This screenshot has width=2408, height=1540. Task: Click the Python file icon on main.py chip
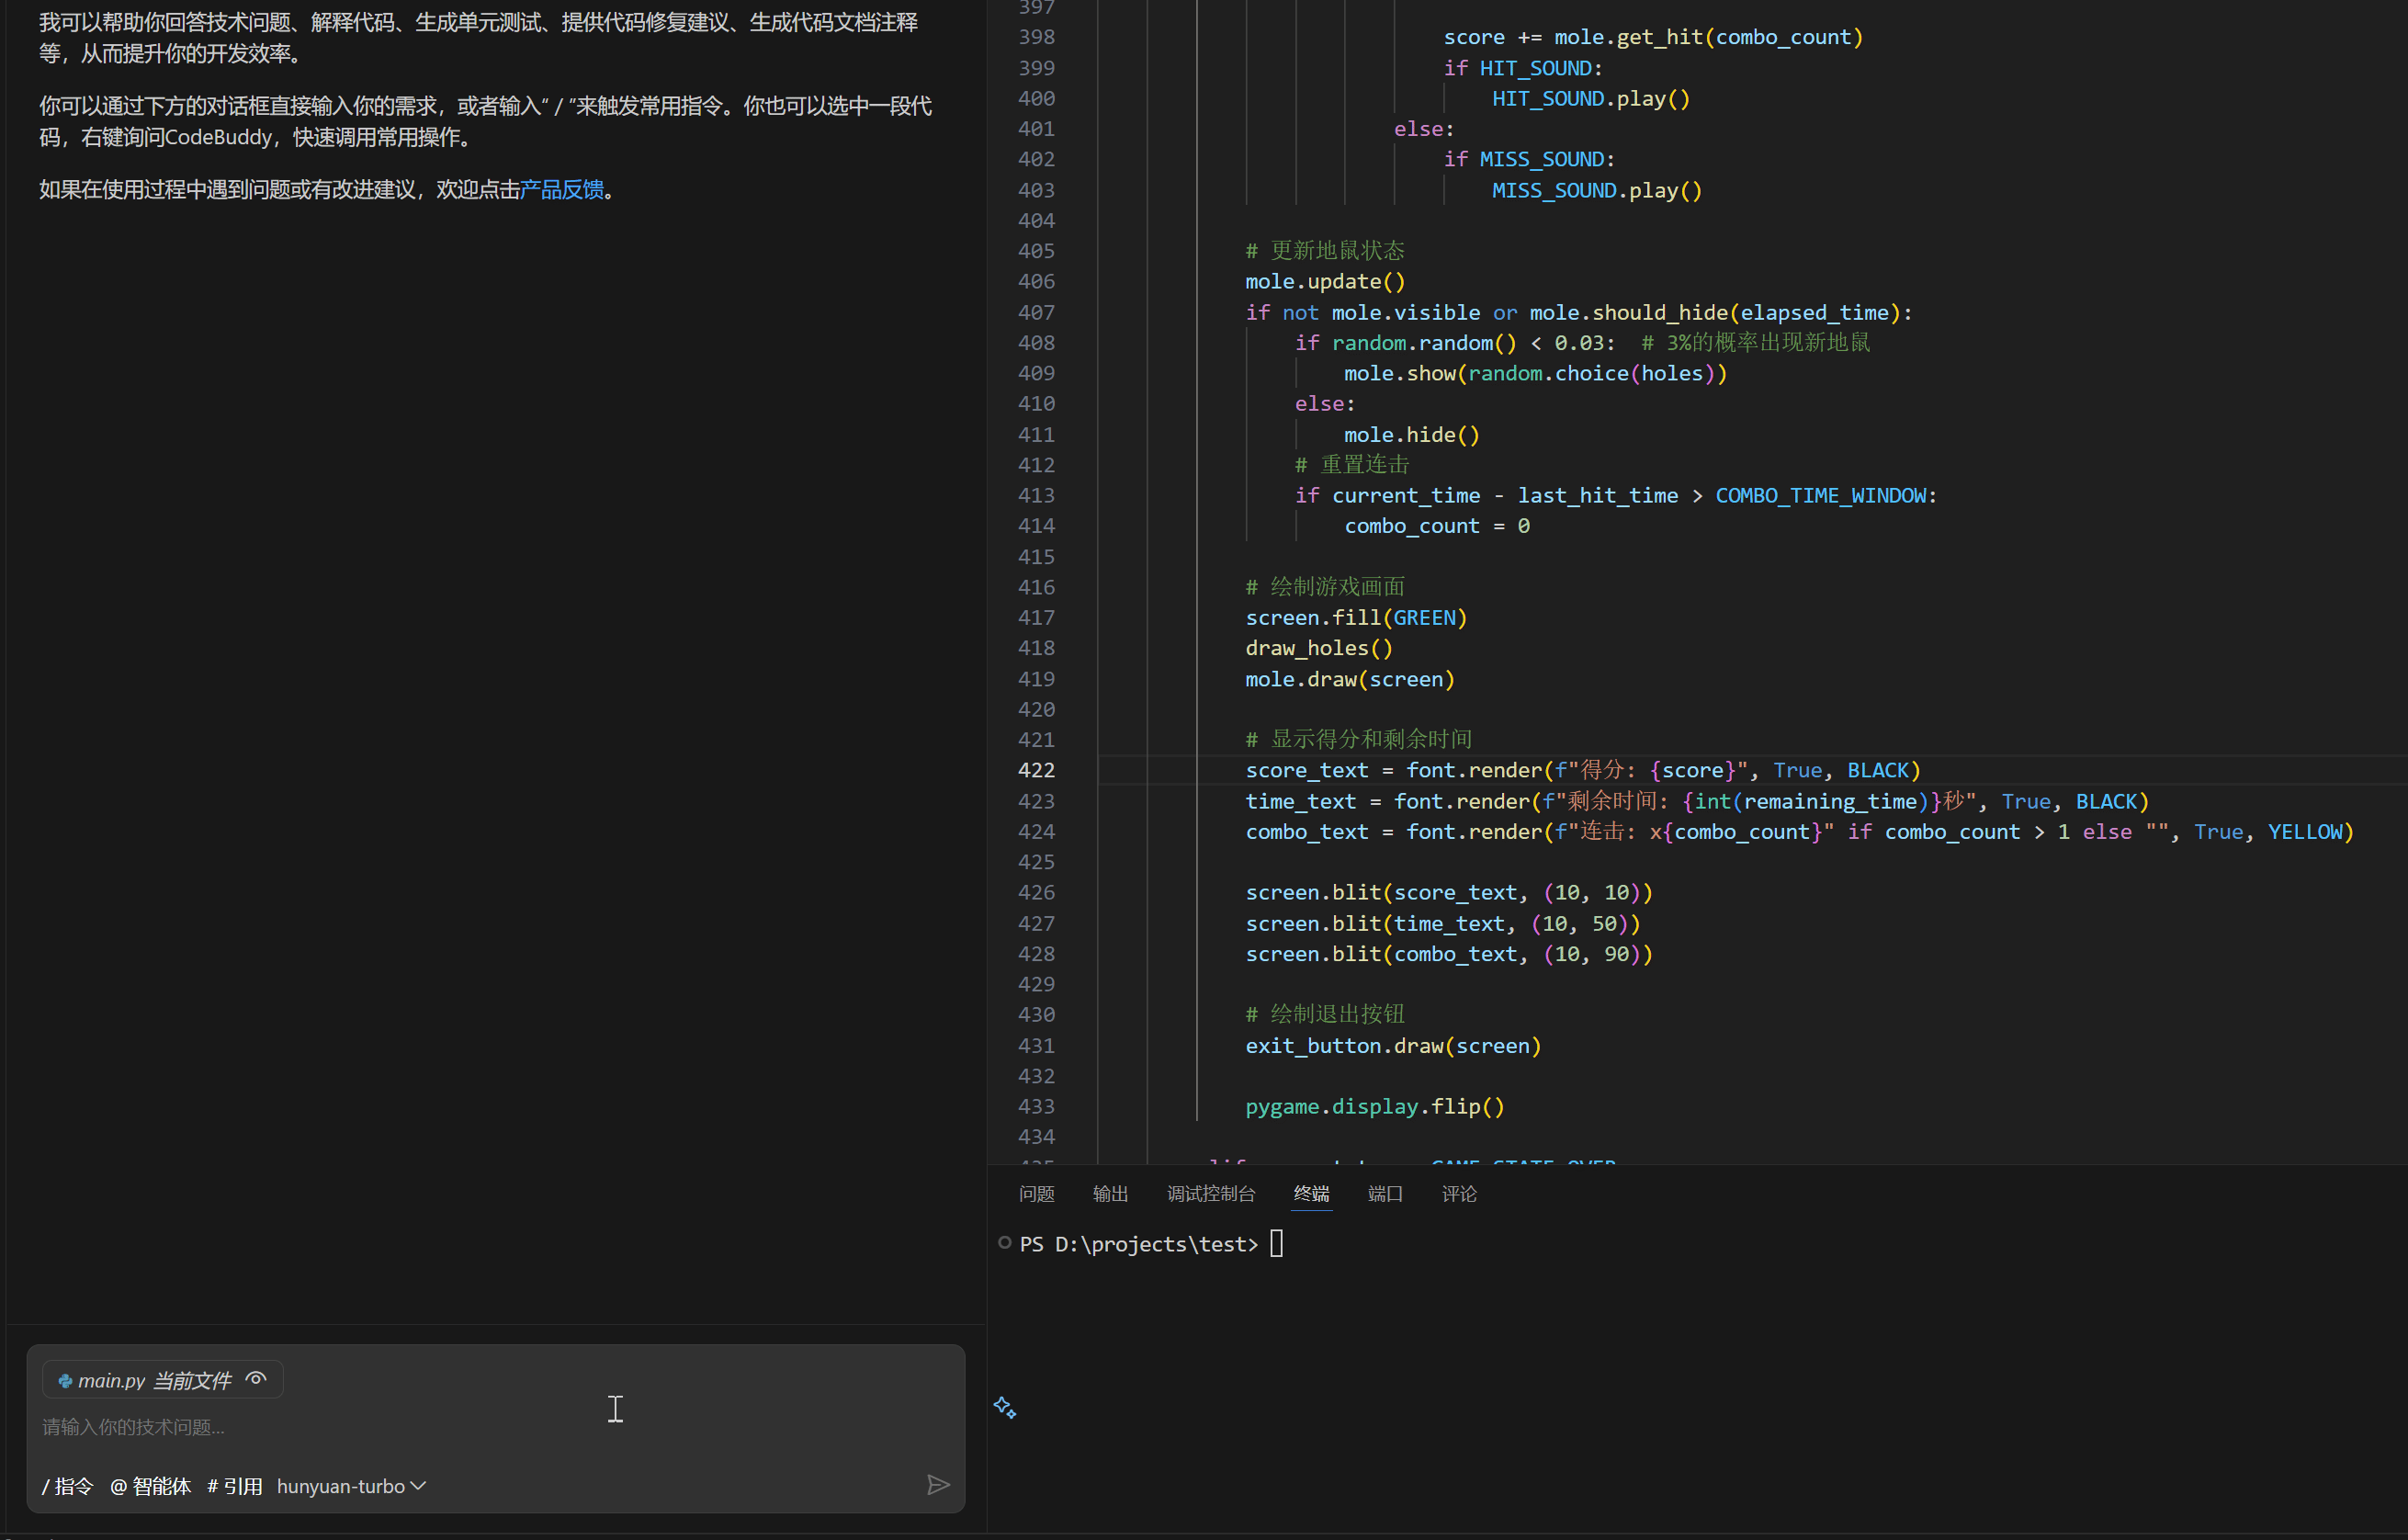point(65,1381)
